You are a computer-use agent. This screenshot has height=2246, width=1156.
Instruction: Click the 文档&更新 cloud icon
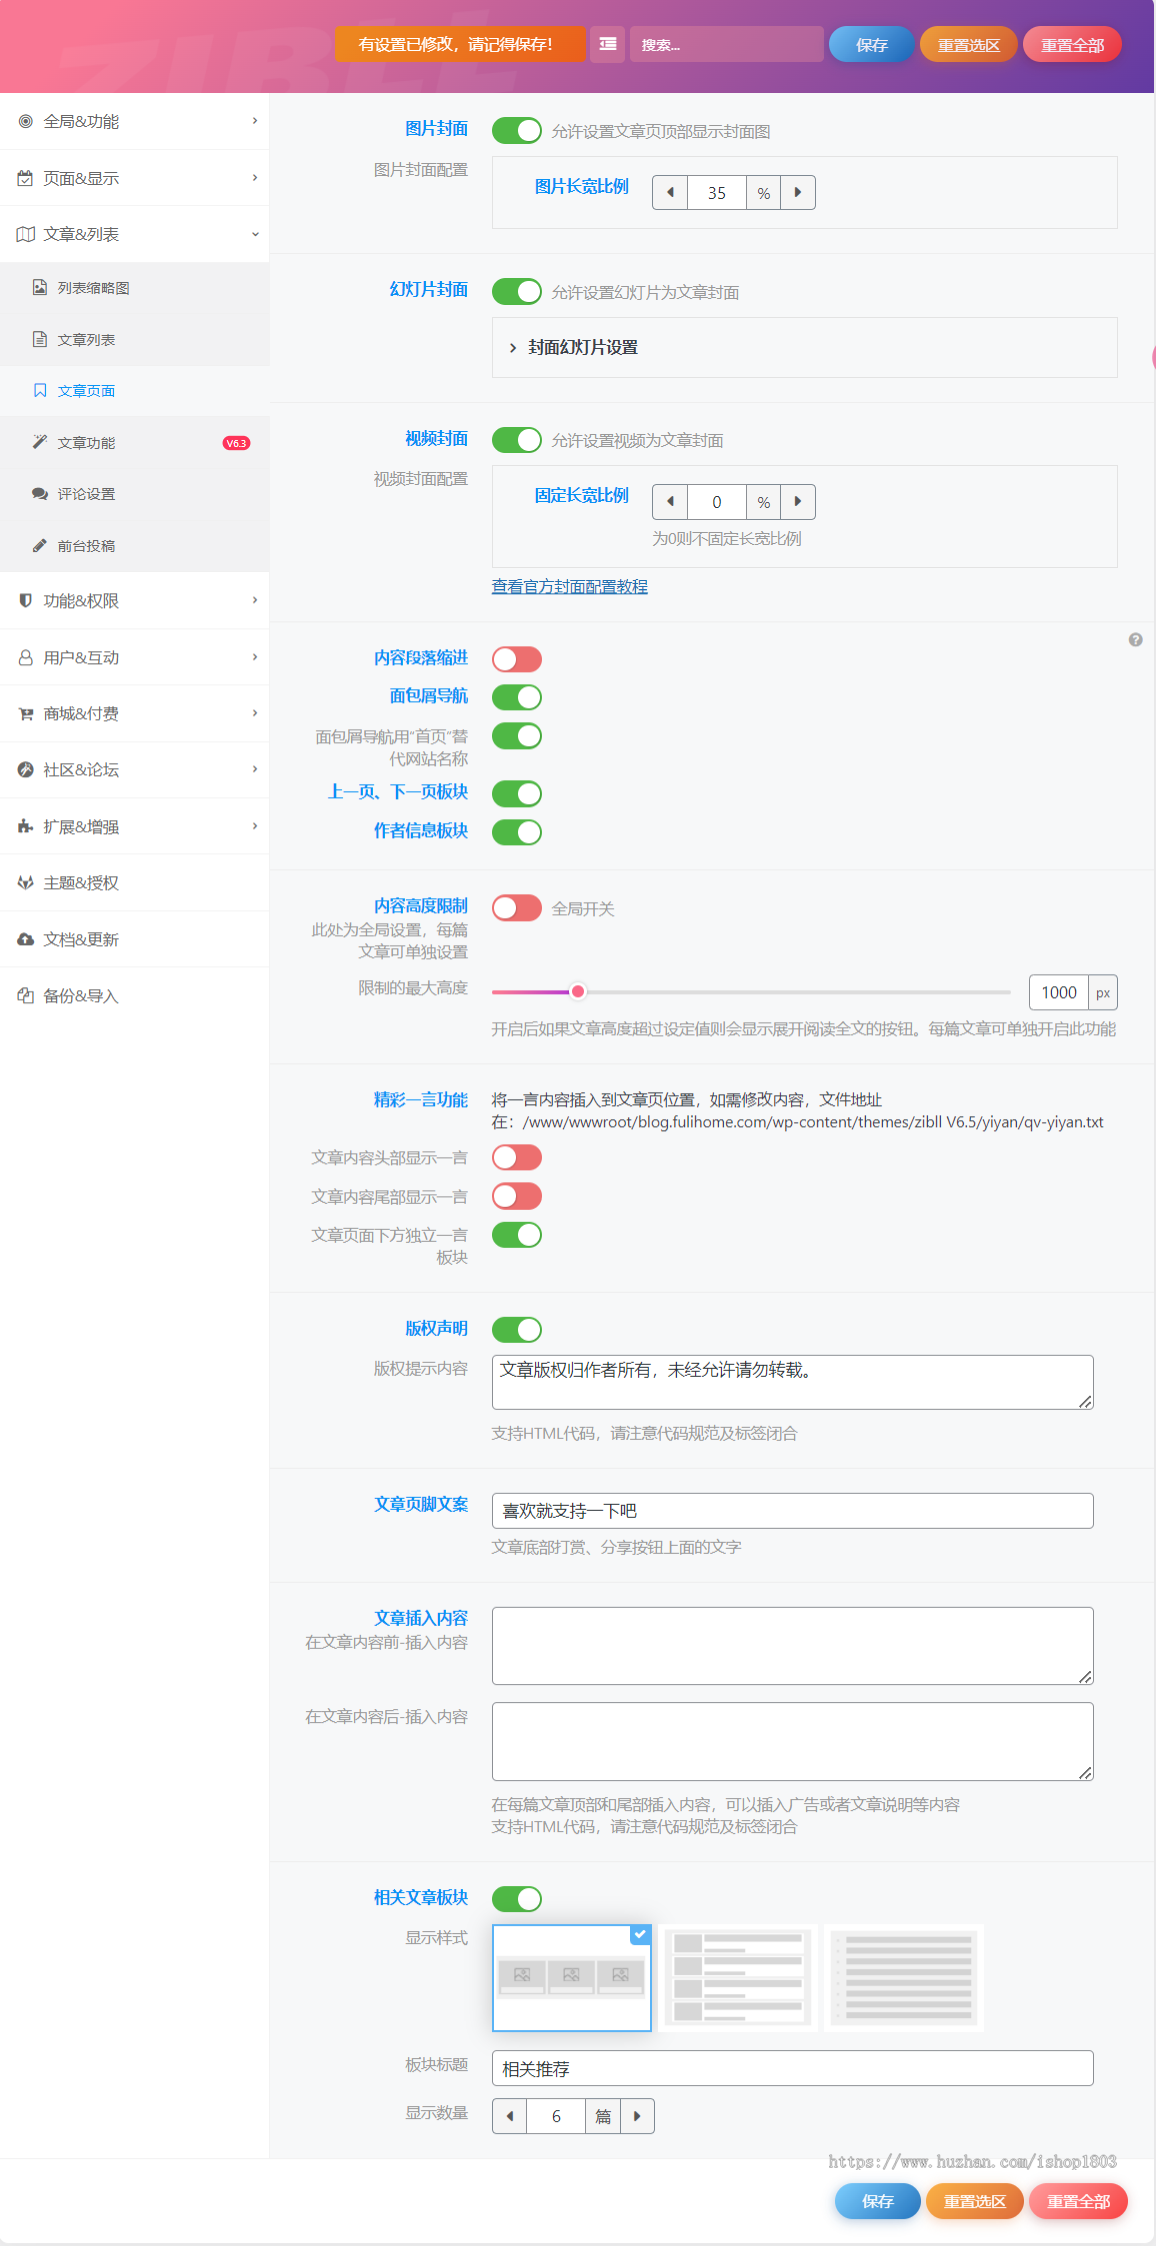click(26, 939)
